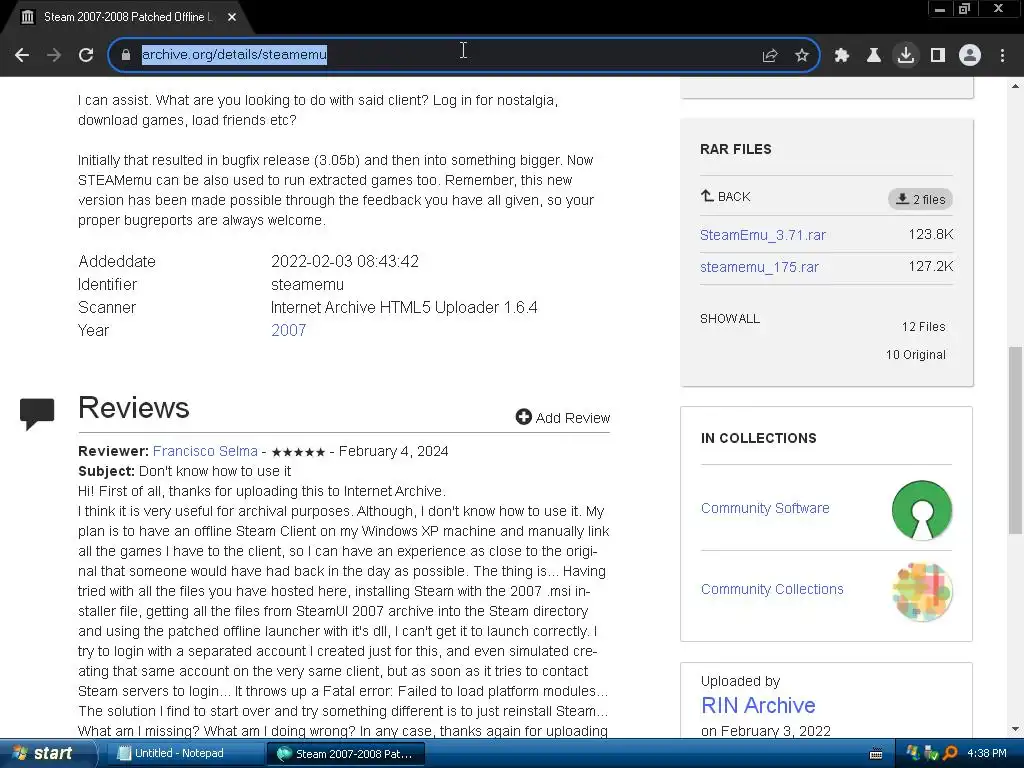Viewport: 1024px width, 768px height.
Task: Select Steam 2007-2008 taskbar browser item
Action: click(x=346, y=754)
